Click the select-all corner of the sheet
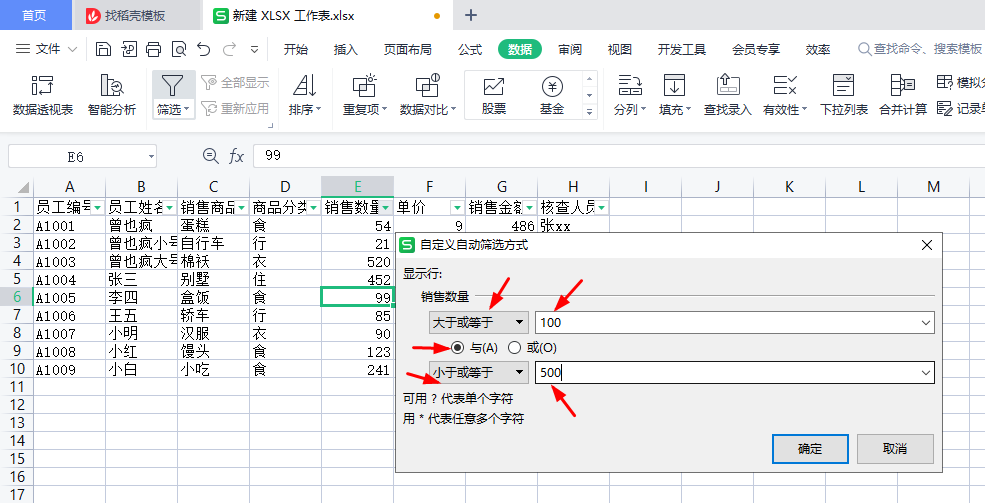The height and width of the screenshot is (503, 985). [x=23, y=187]
